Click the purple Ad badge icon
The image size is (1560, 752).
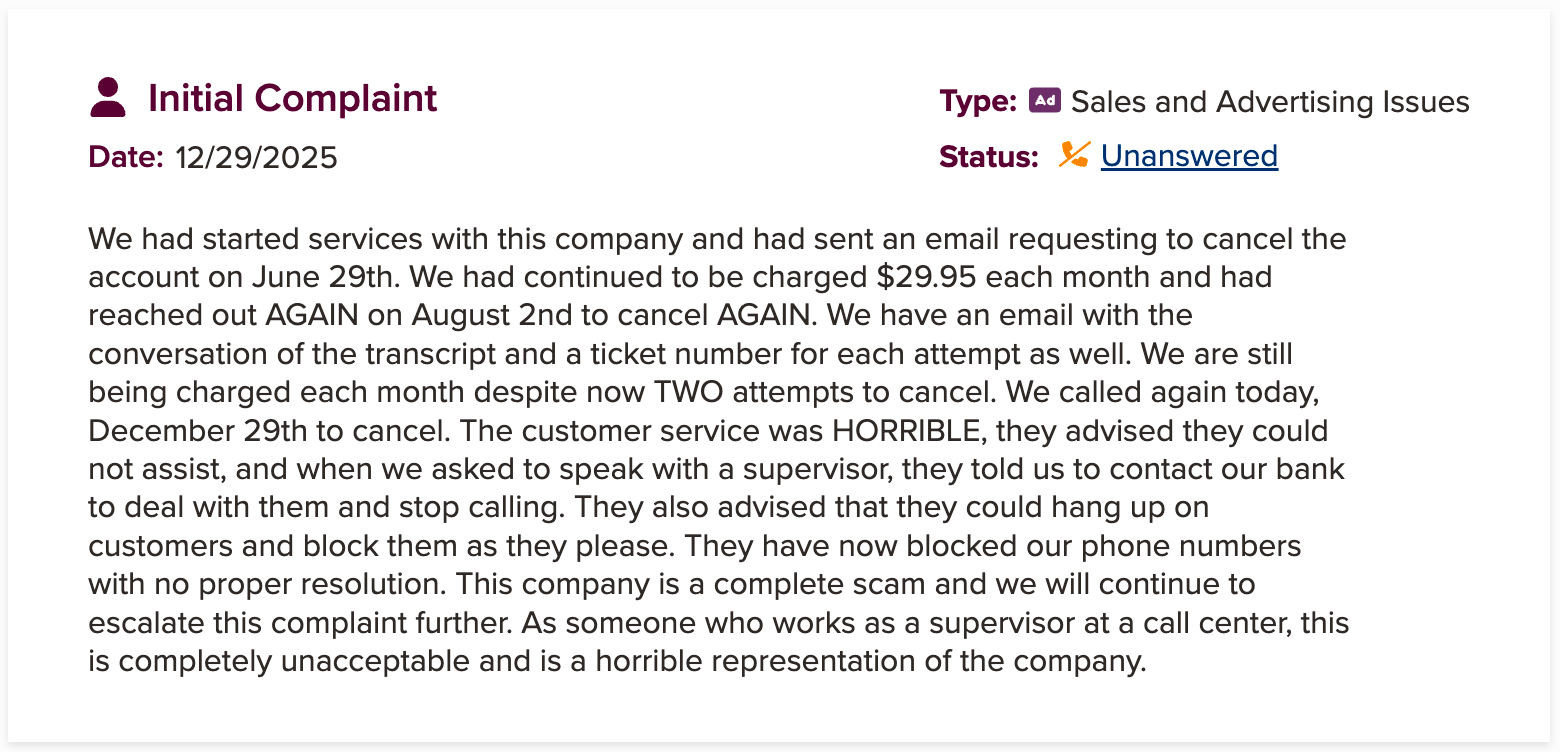1044,100
